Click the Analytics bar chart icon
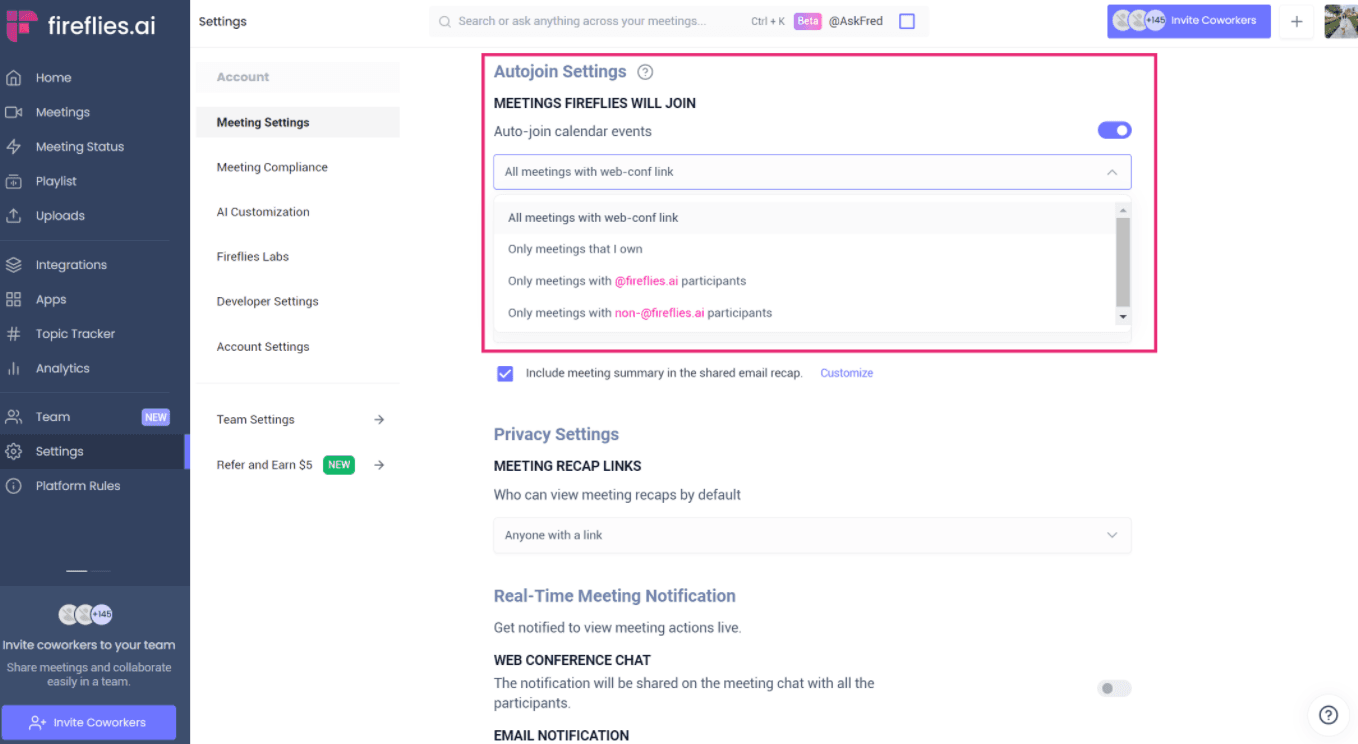The image size is (1358, 744). [14, 368]
